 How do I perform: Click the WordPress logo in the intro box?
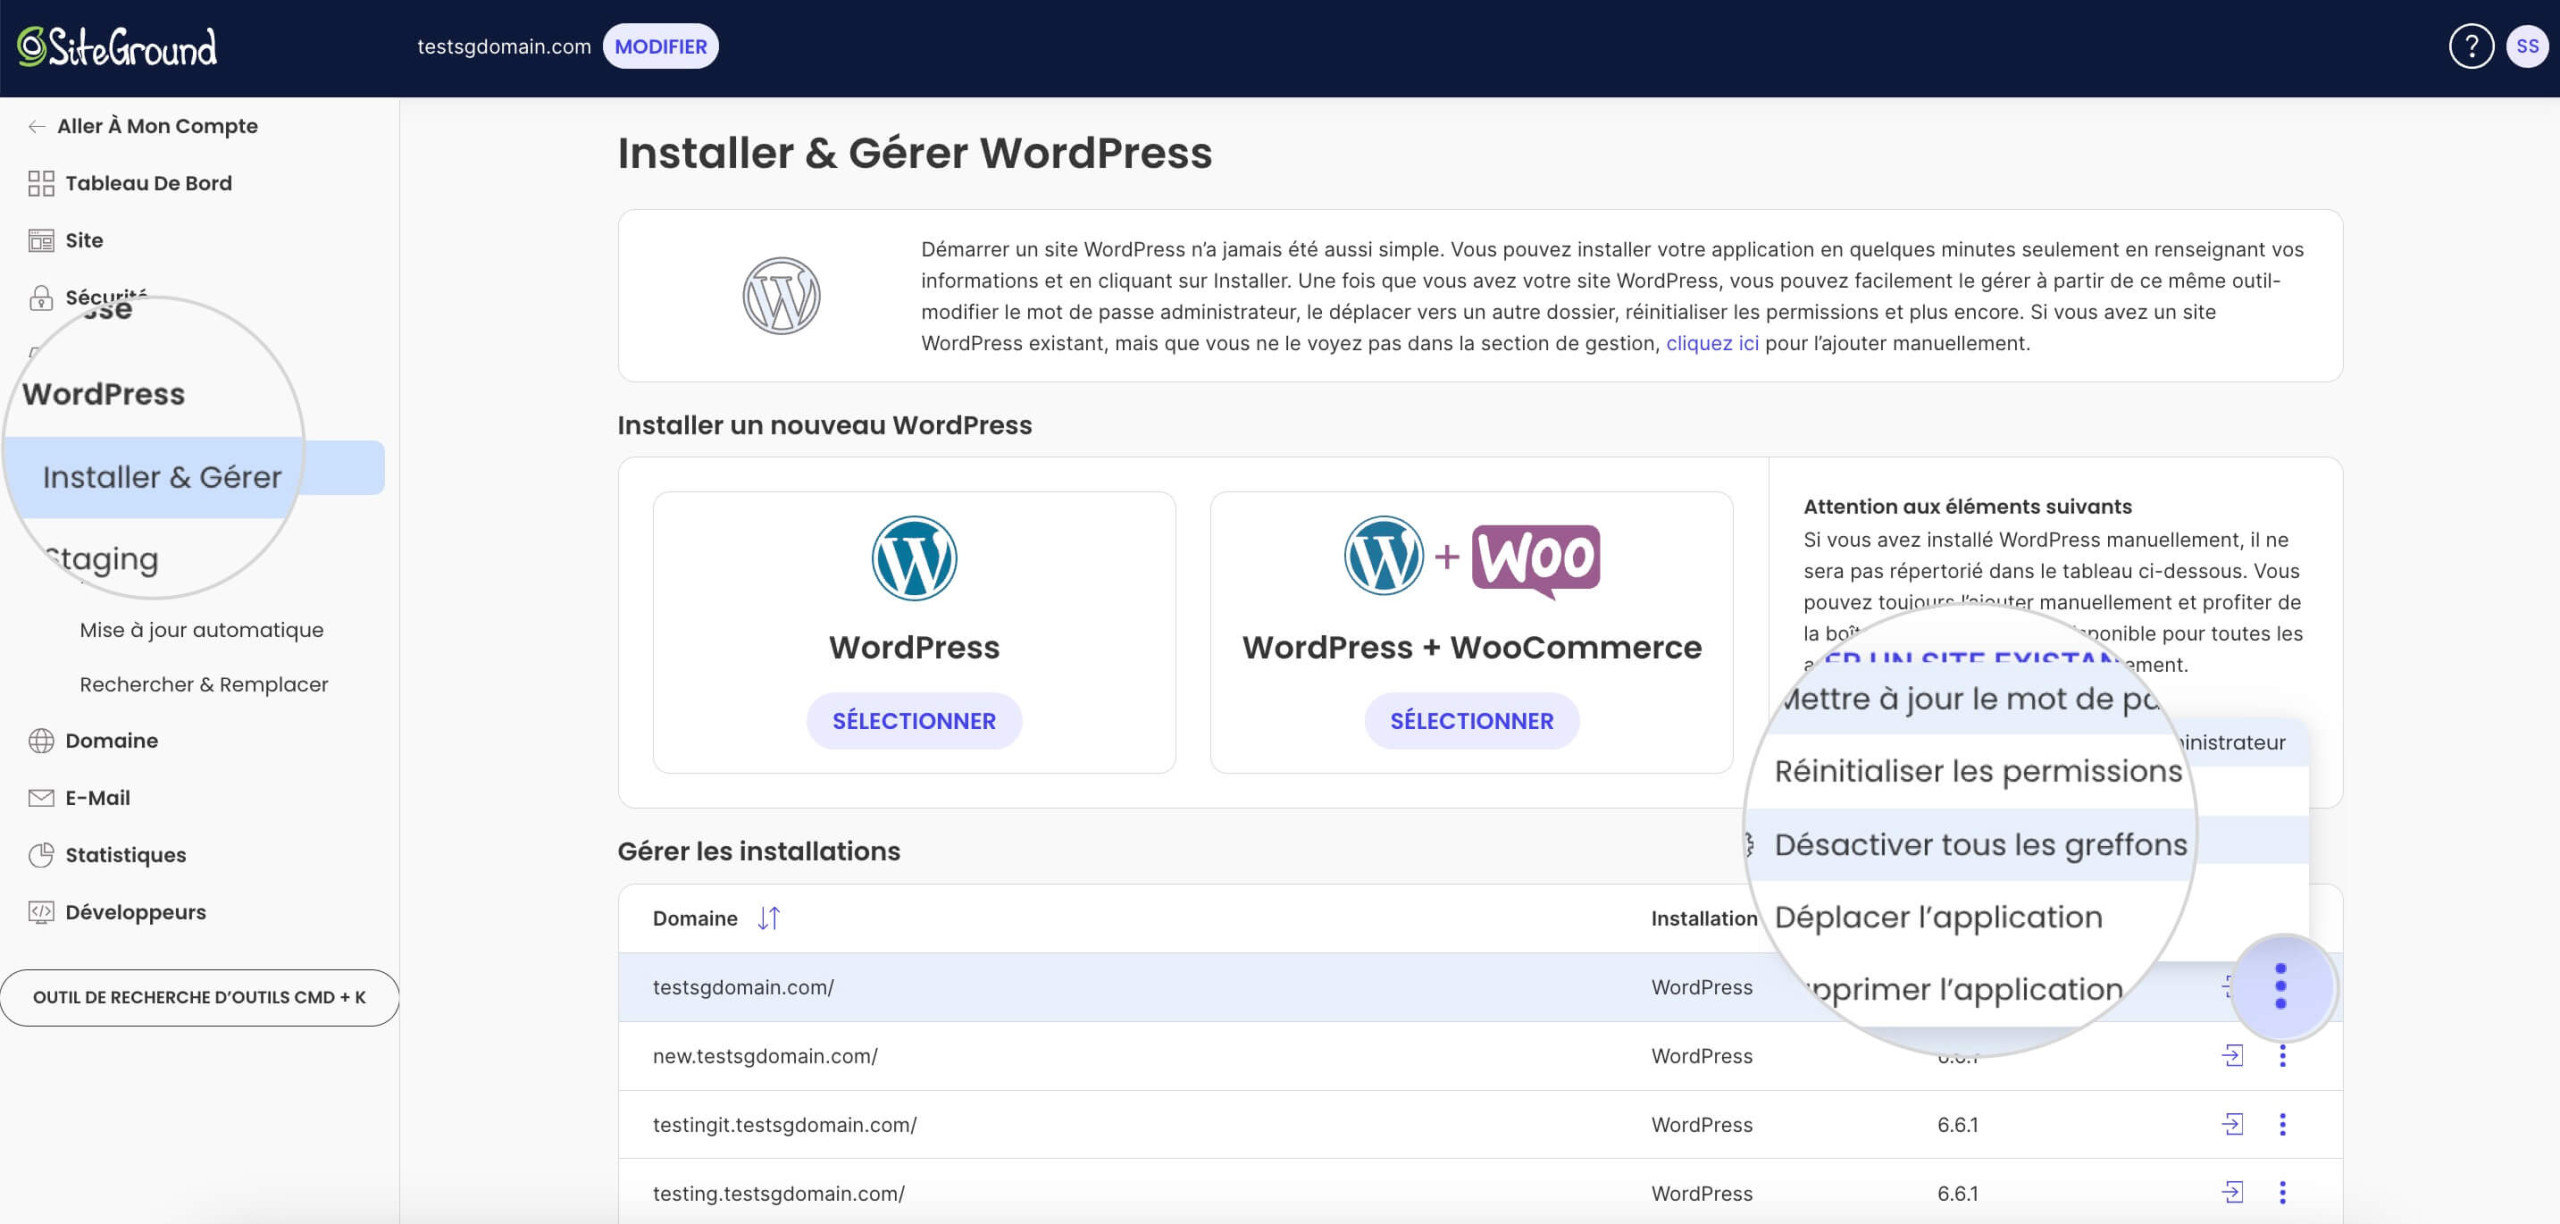781,296
